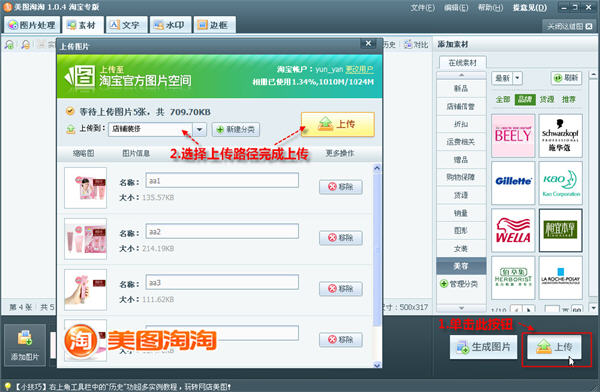Remove the aa2 image from list
The height and width of the screenshot is (392, 600).
pos(341,238)
